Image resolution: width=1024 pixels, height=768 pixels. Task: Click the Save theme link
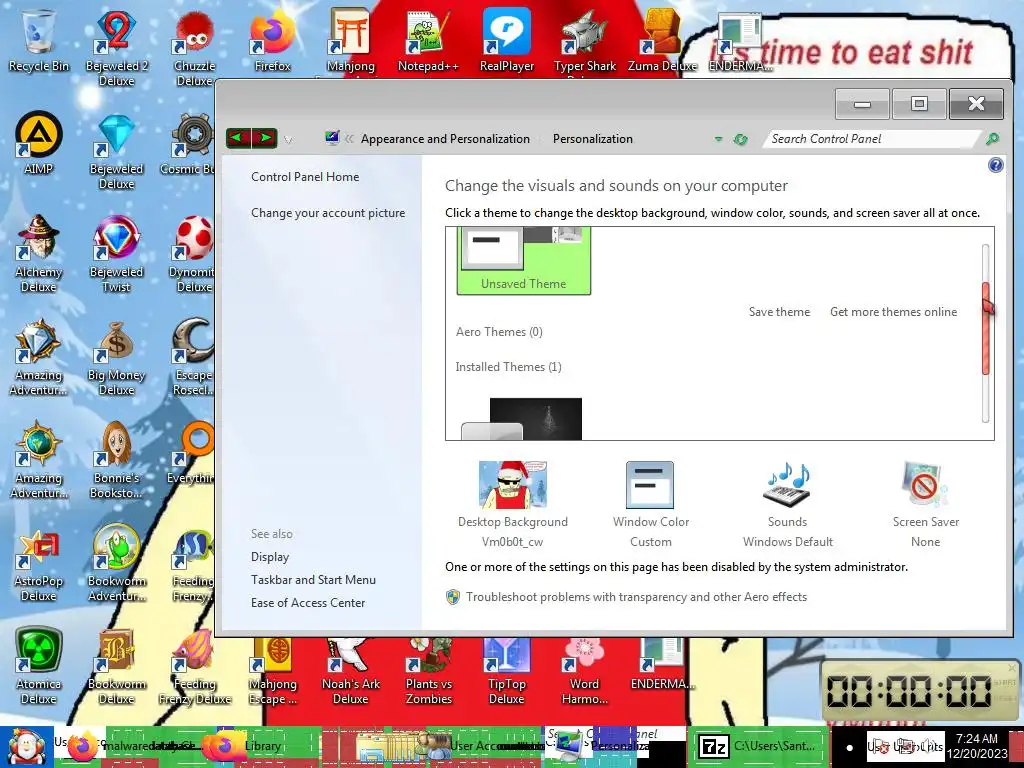779,312
